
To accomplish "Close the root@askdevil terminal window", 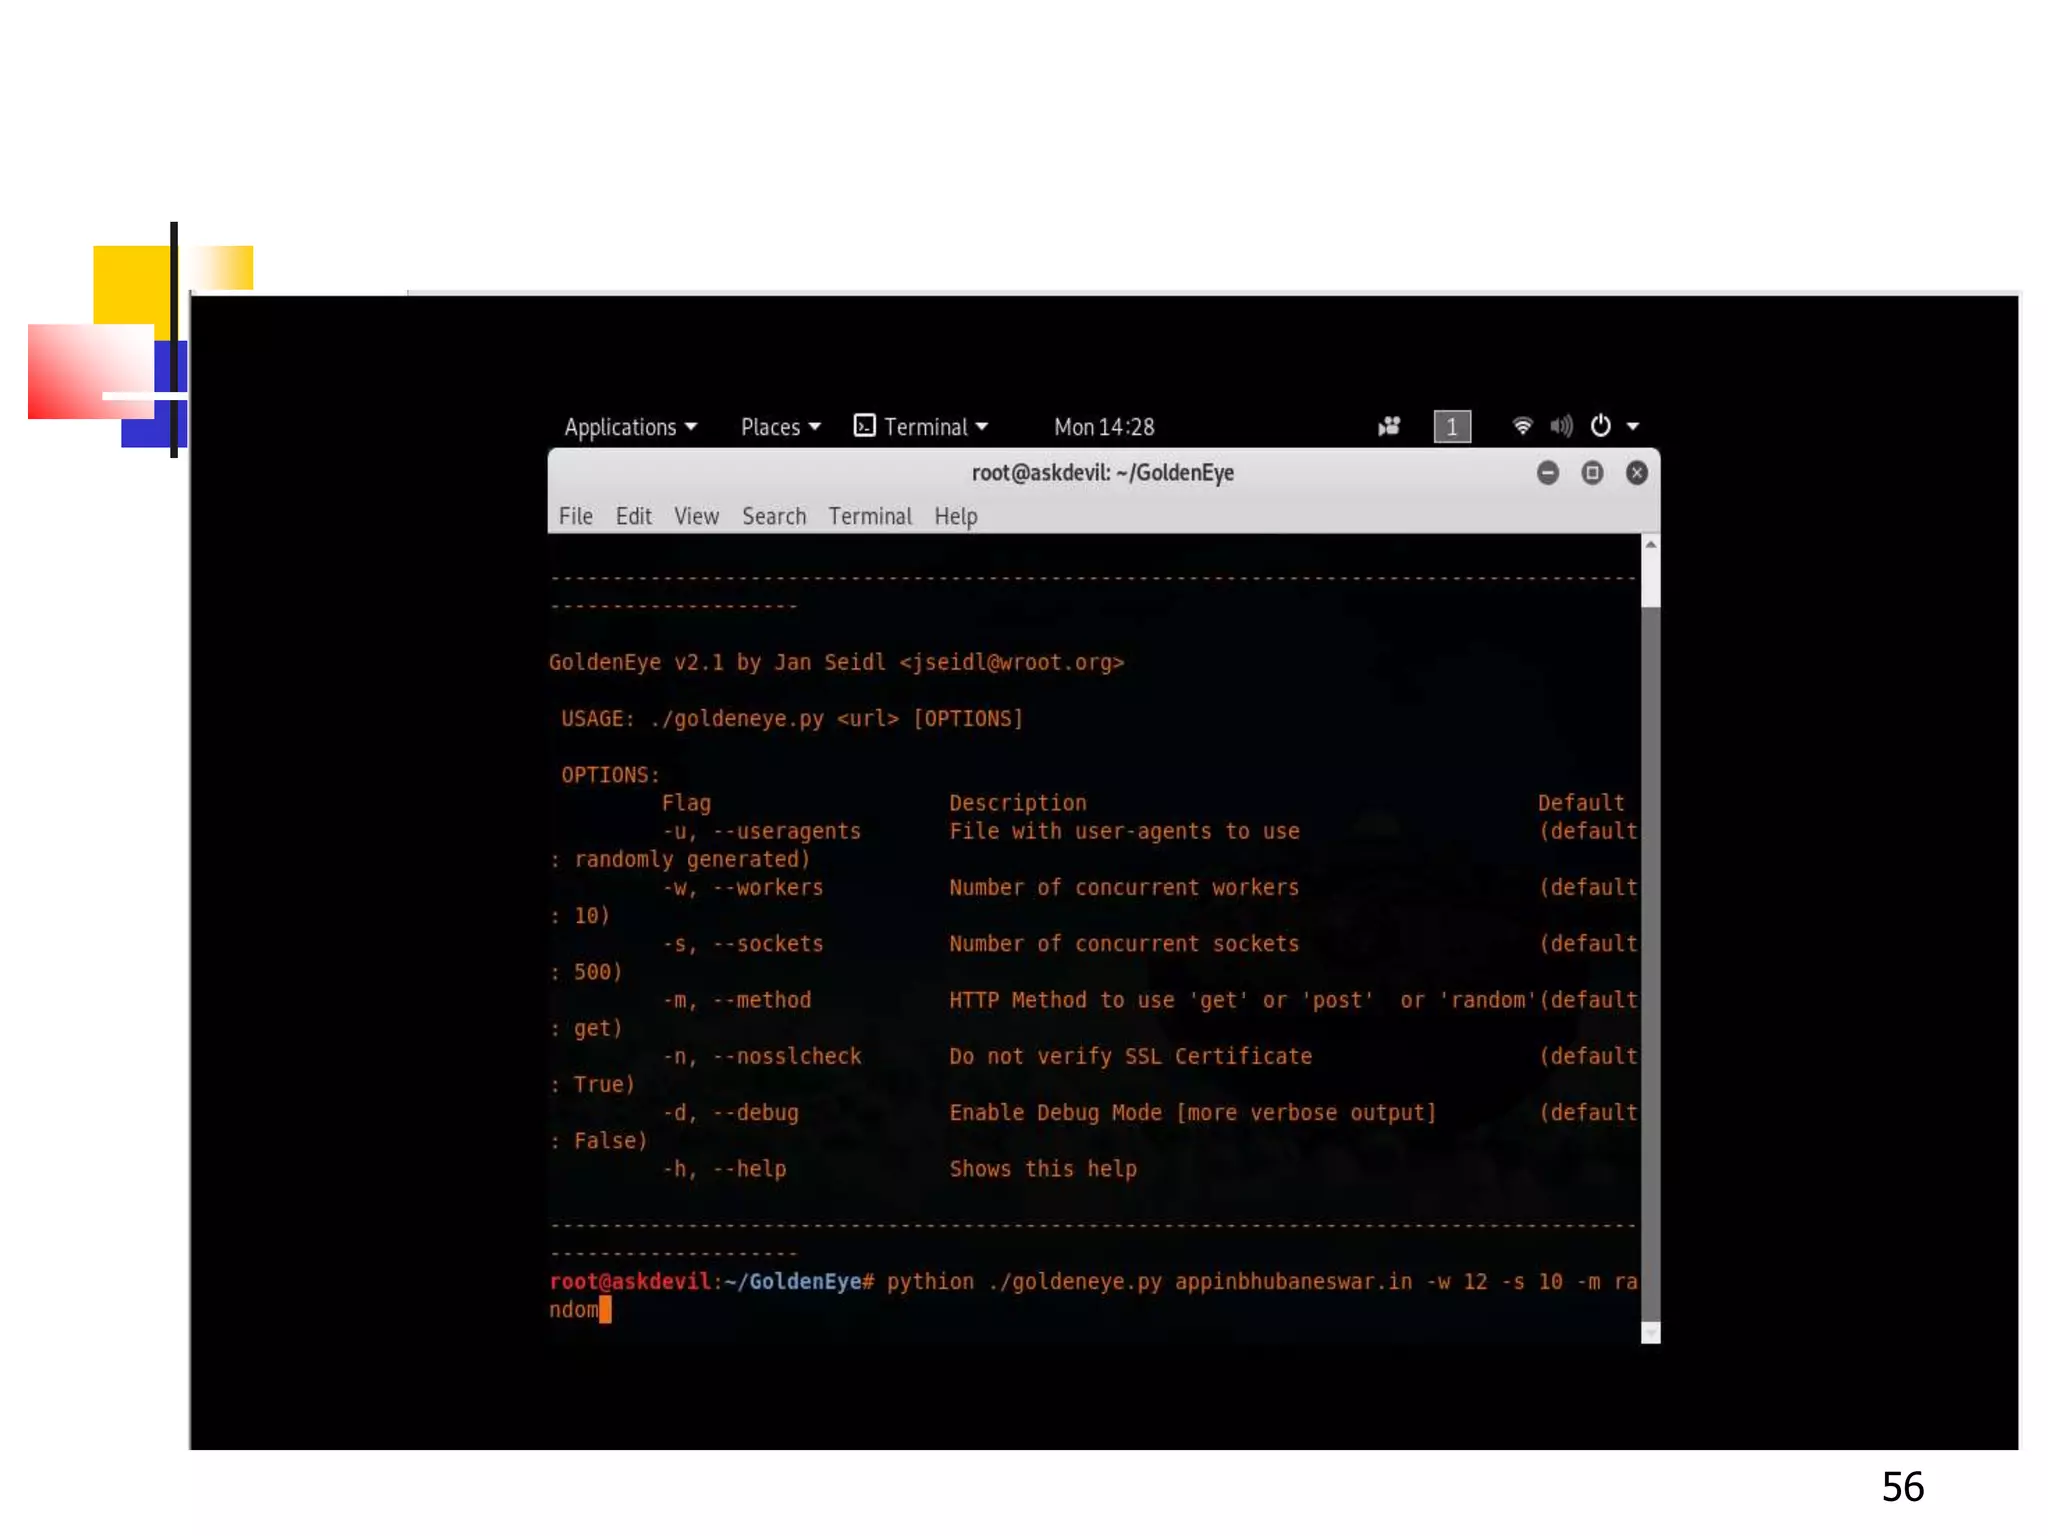I will 1637,473.
